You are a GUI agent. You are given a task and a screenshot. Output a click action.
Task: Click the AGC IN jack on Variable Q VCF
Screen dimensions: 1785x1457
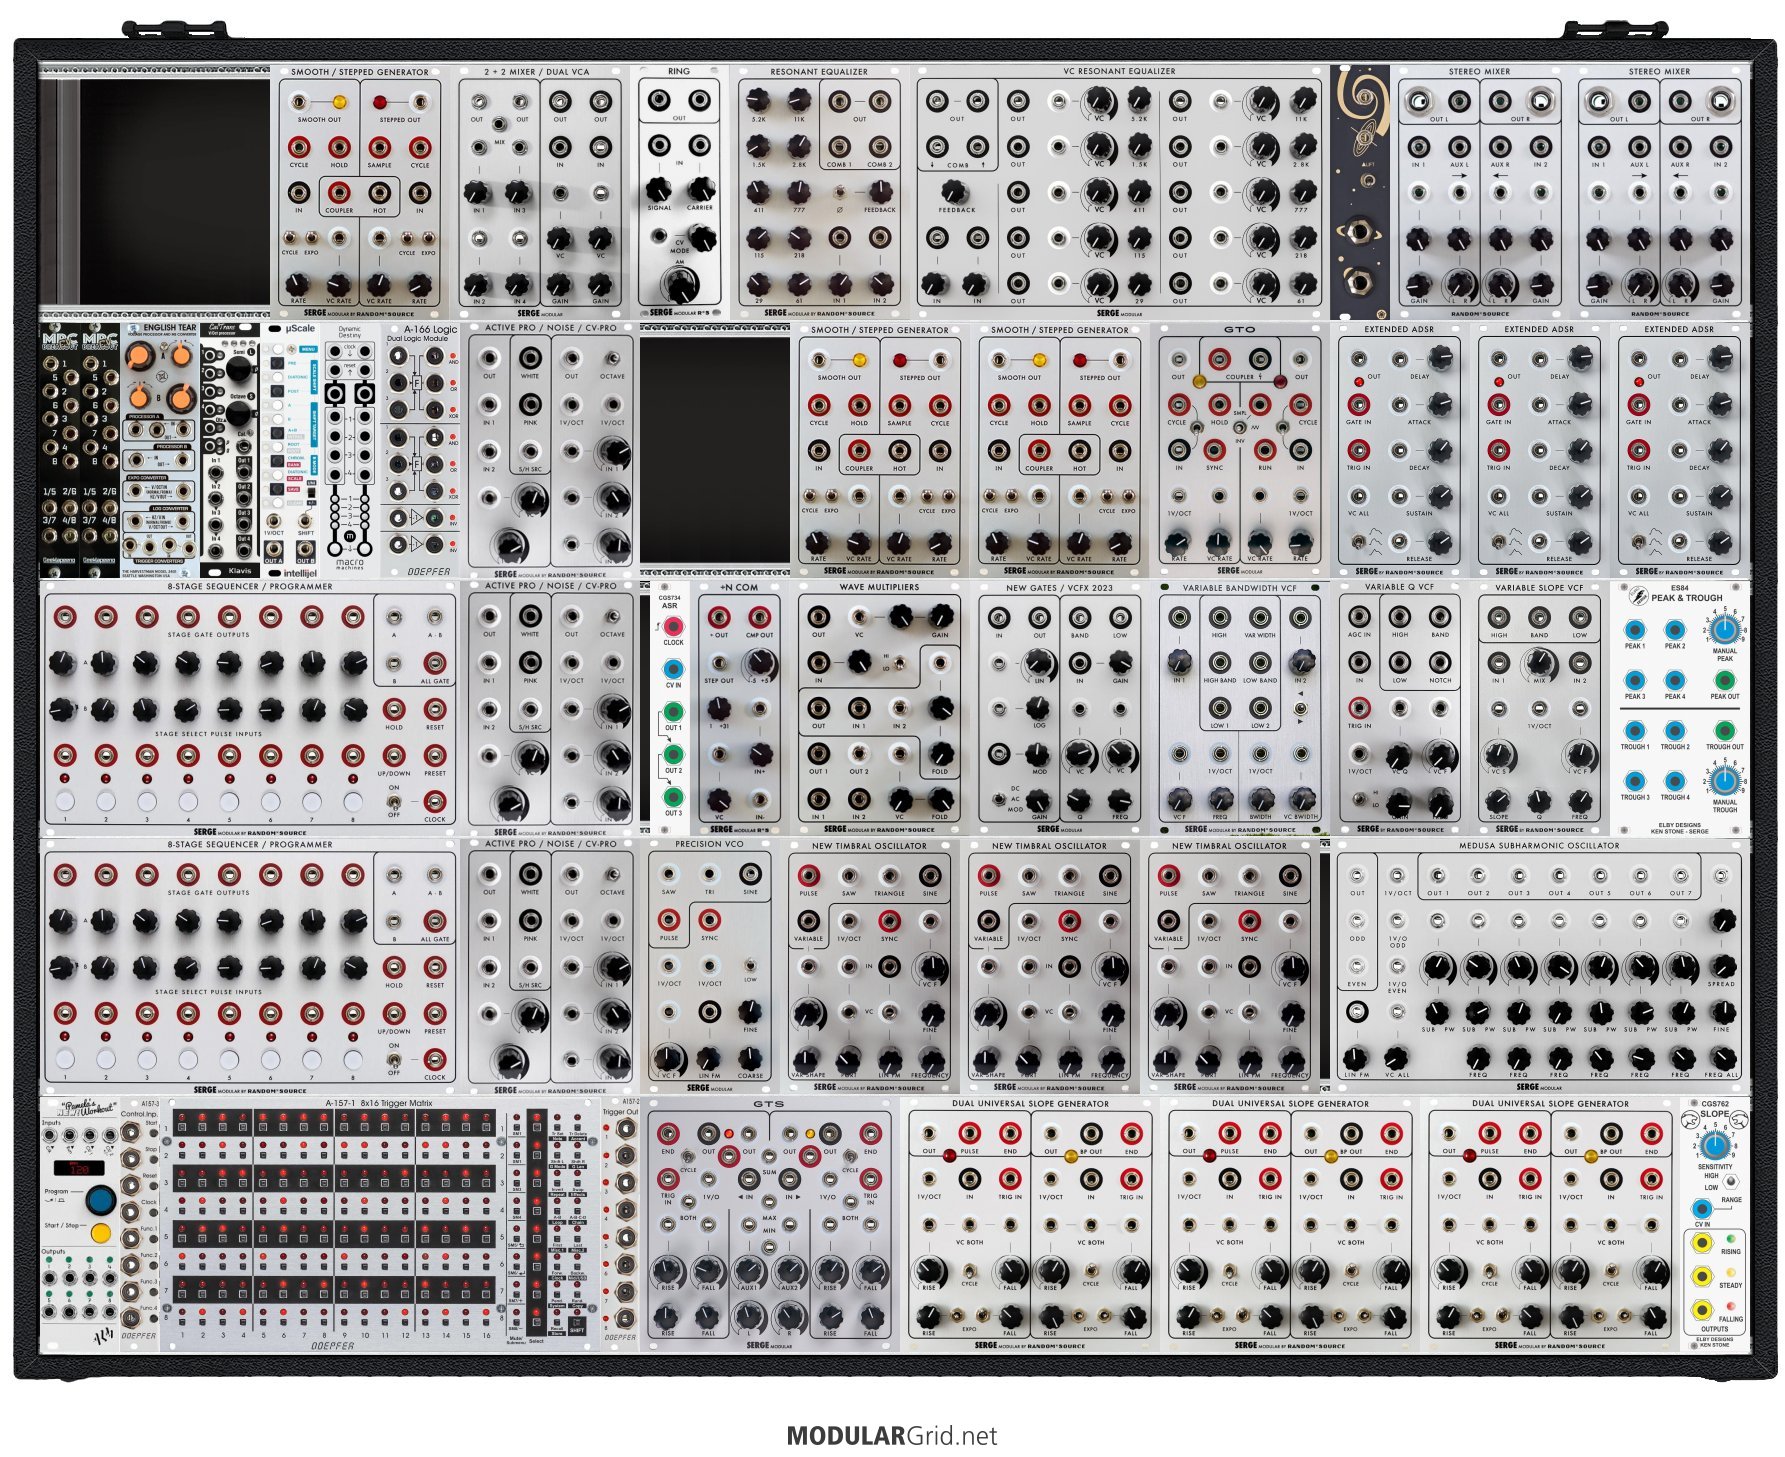click(1359, 616)
